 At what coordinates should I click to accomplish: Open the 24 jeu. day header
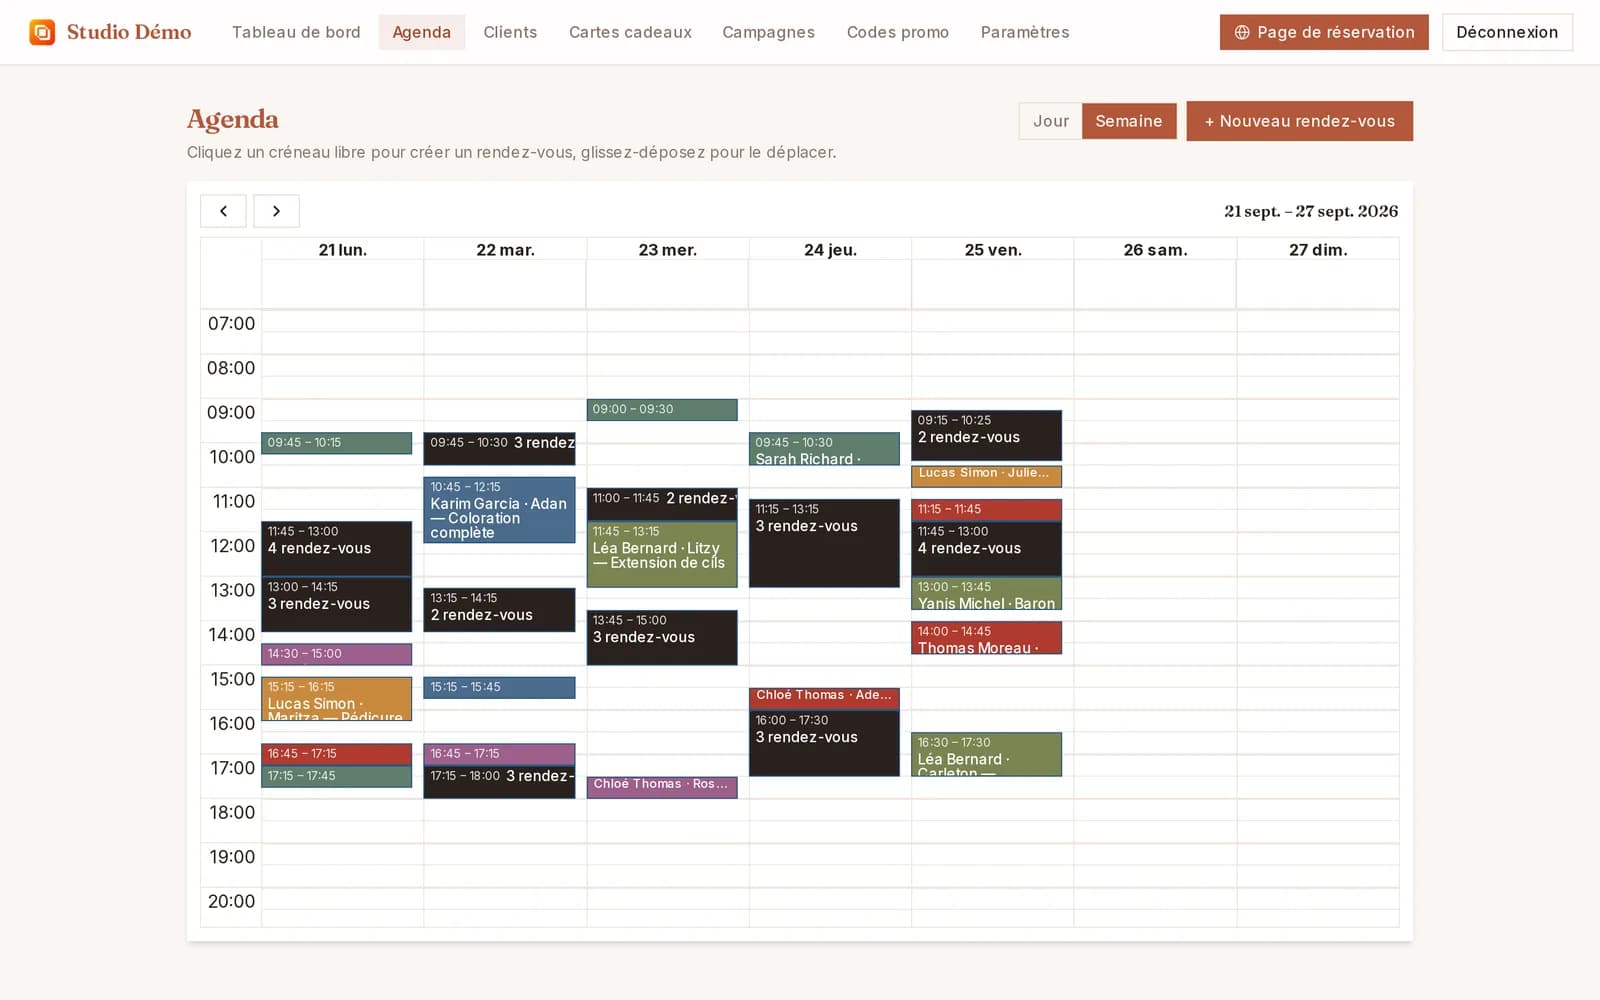(x=830, y=250)
